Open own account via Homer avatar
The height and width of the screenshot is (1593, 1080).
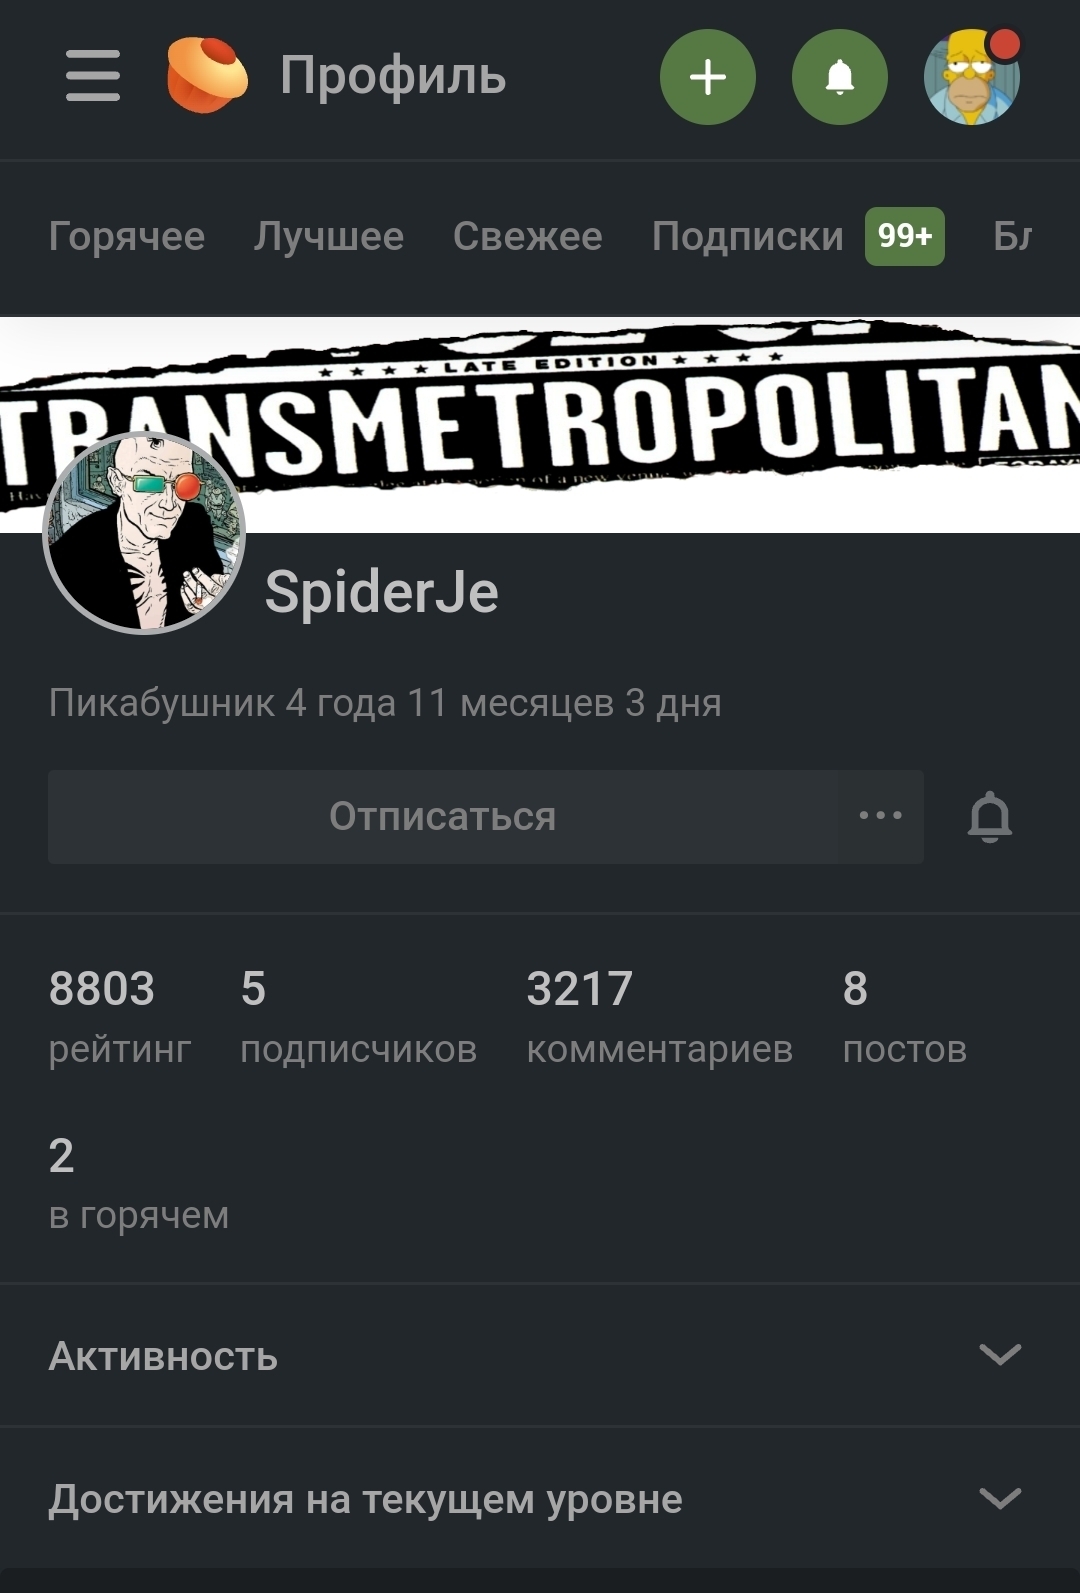[972, 77]
